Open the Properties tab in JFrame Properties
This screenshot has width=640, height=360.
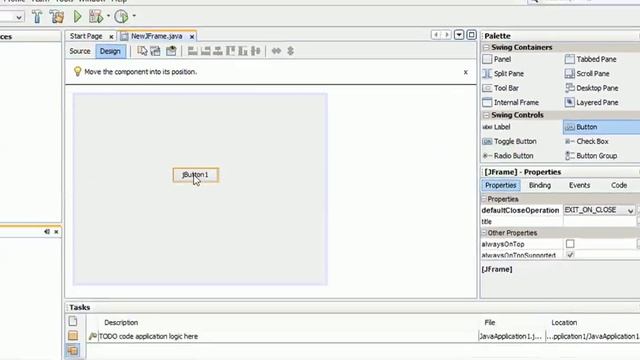click(501, 185)
